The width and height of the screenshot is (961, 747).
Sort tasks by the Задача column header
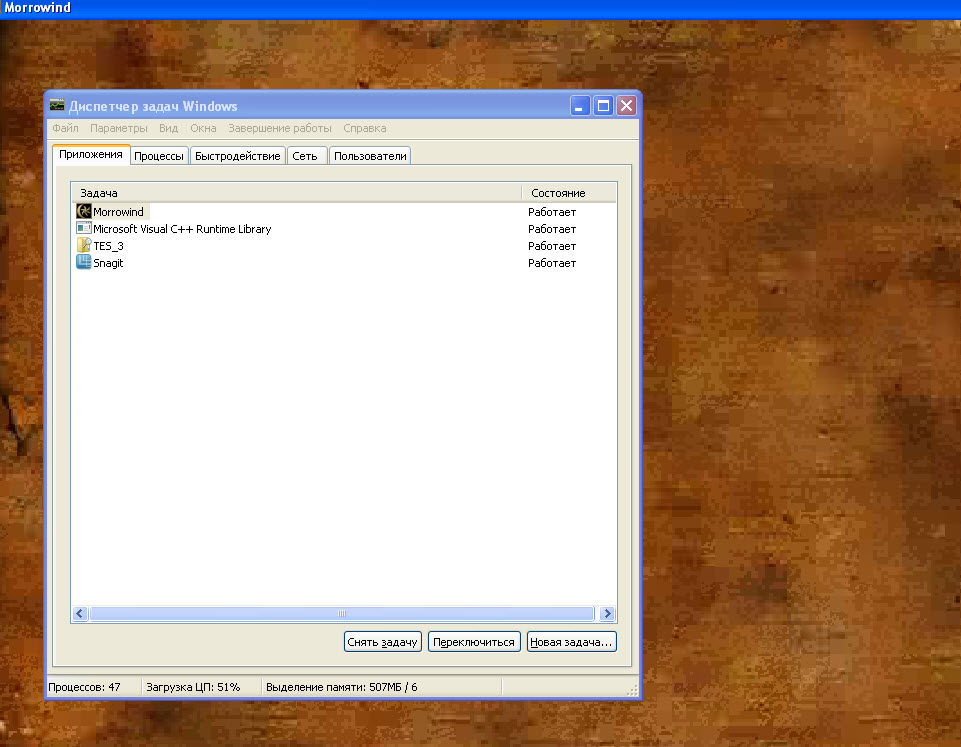click(x=296, y=193)
